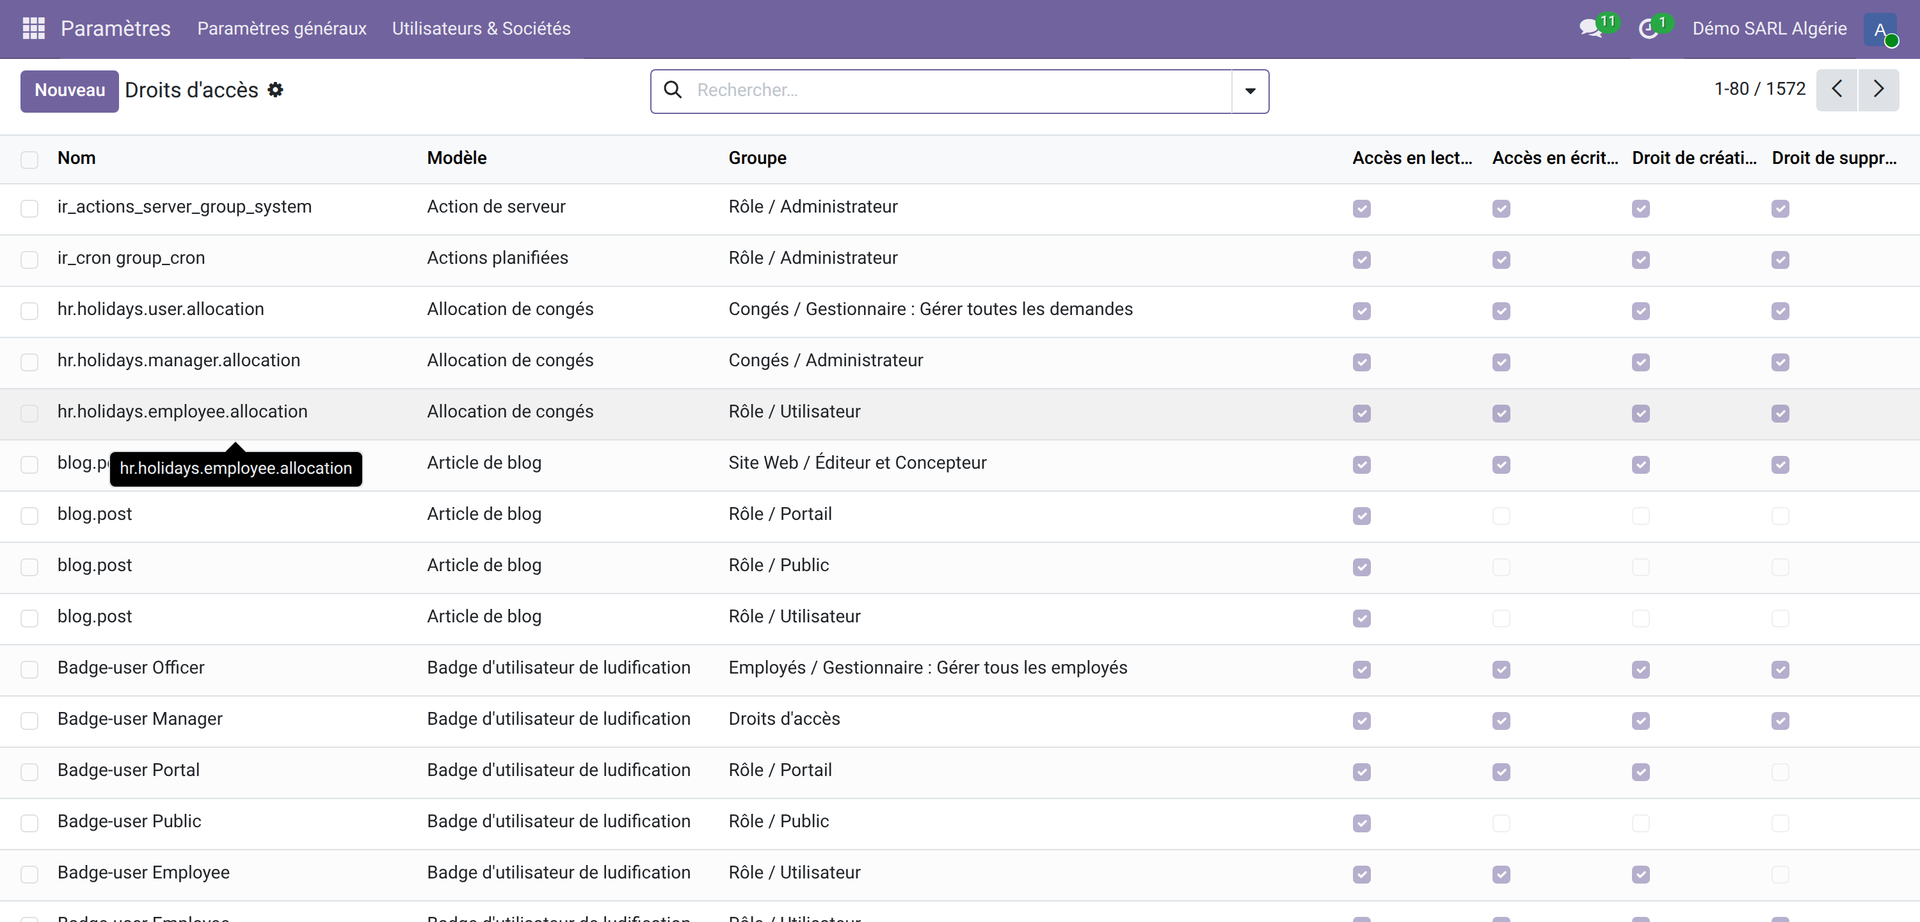Open the Badge-user Manager record

click(x=140, y=719)
